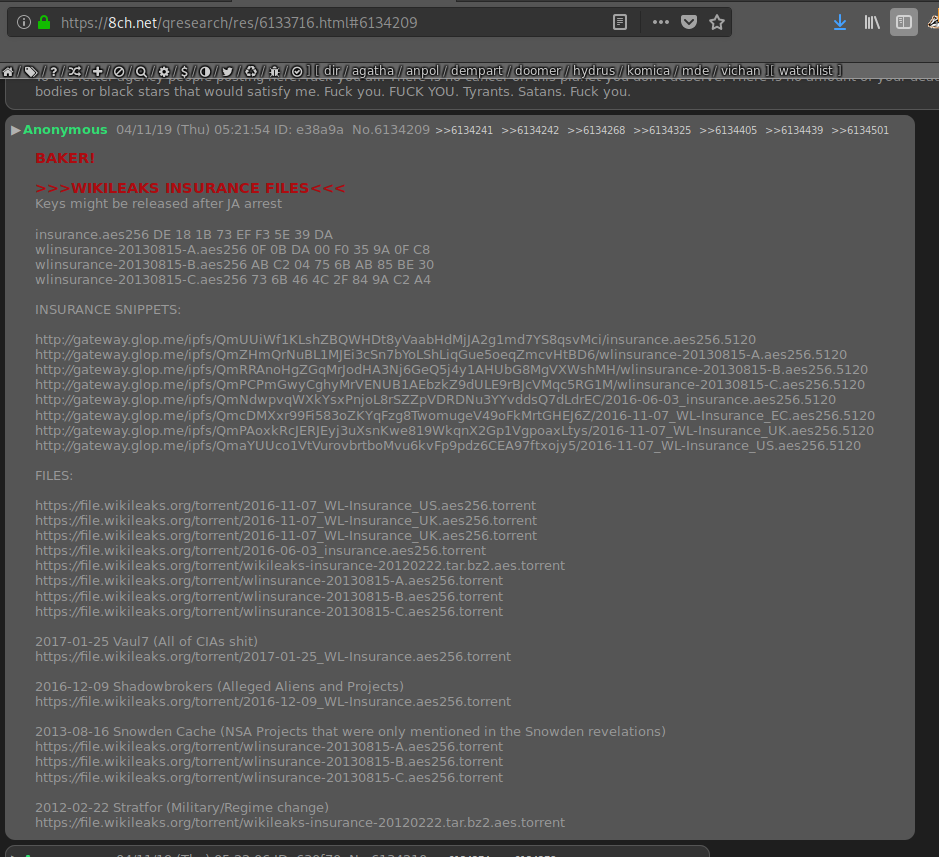
Task: Go to home icon in board bar
Action: pos(8,71)
